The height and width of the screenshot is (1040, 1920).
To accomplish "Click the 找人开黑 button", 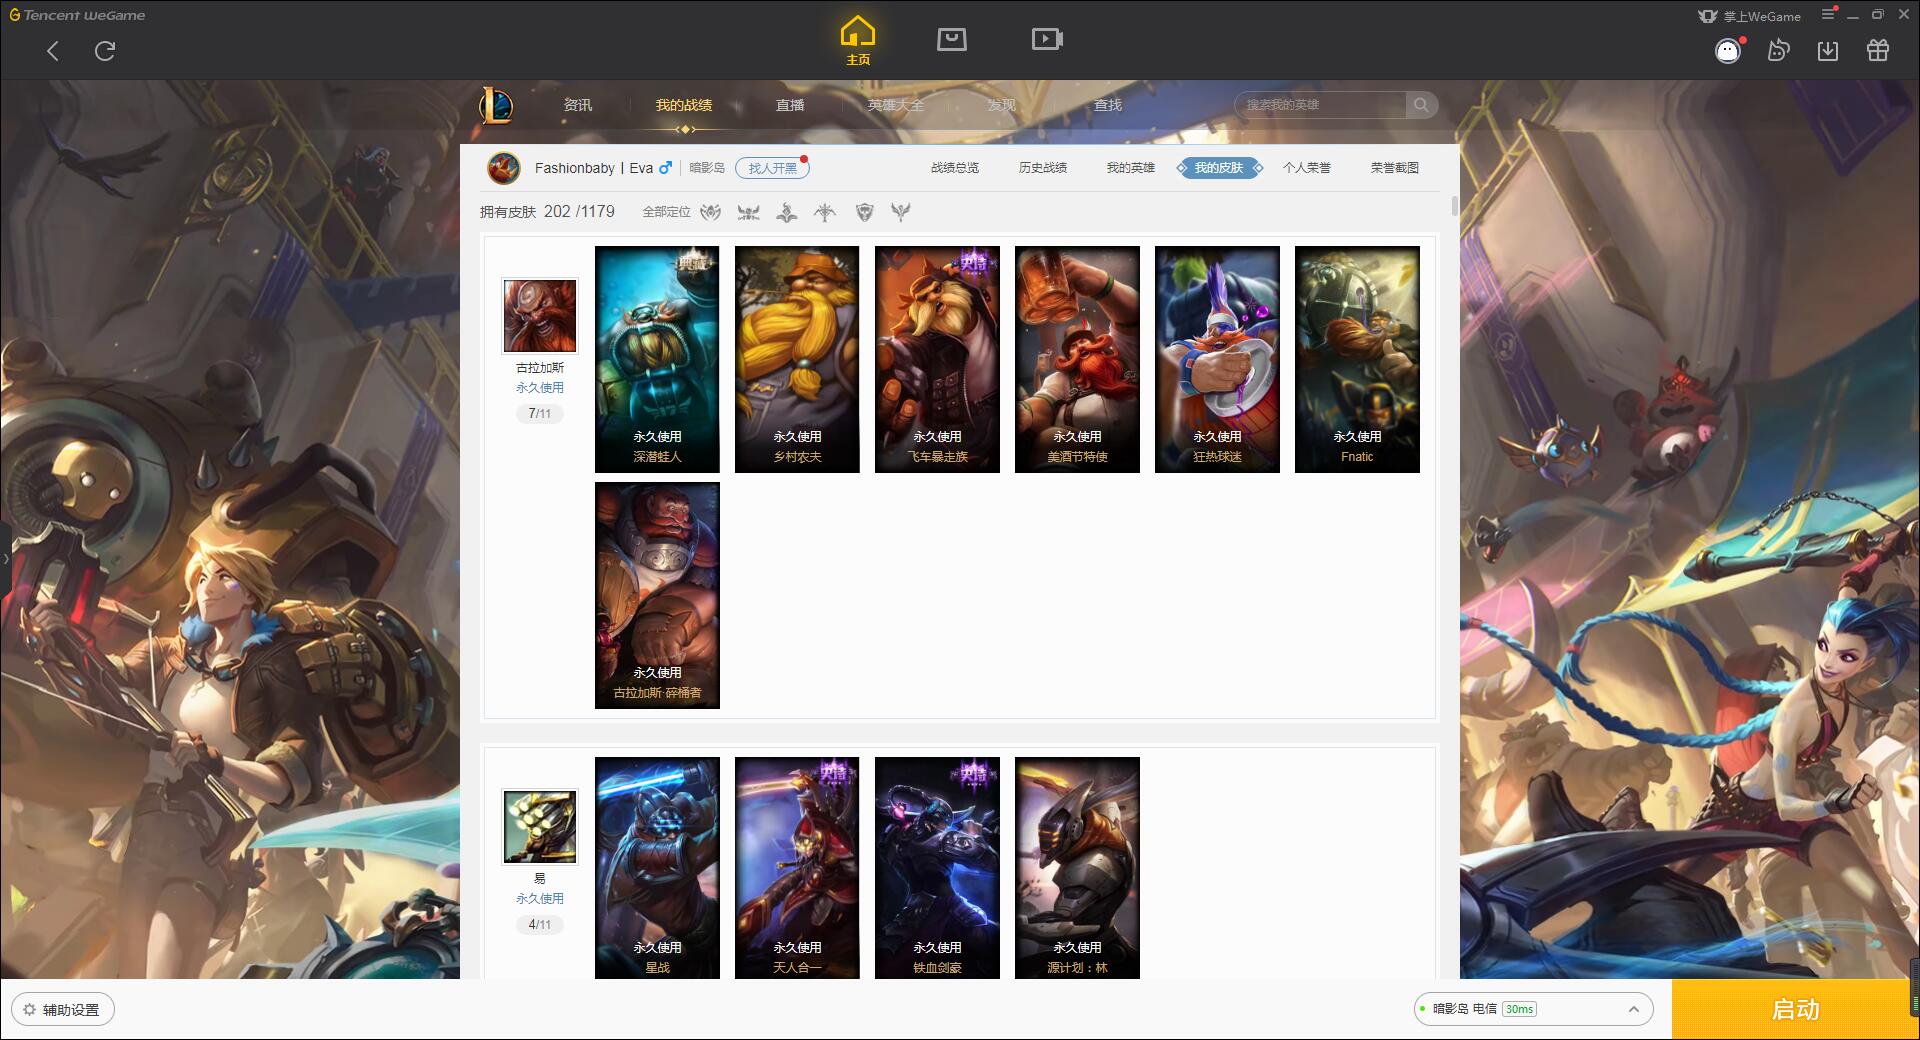I will (x=772, y=168).
